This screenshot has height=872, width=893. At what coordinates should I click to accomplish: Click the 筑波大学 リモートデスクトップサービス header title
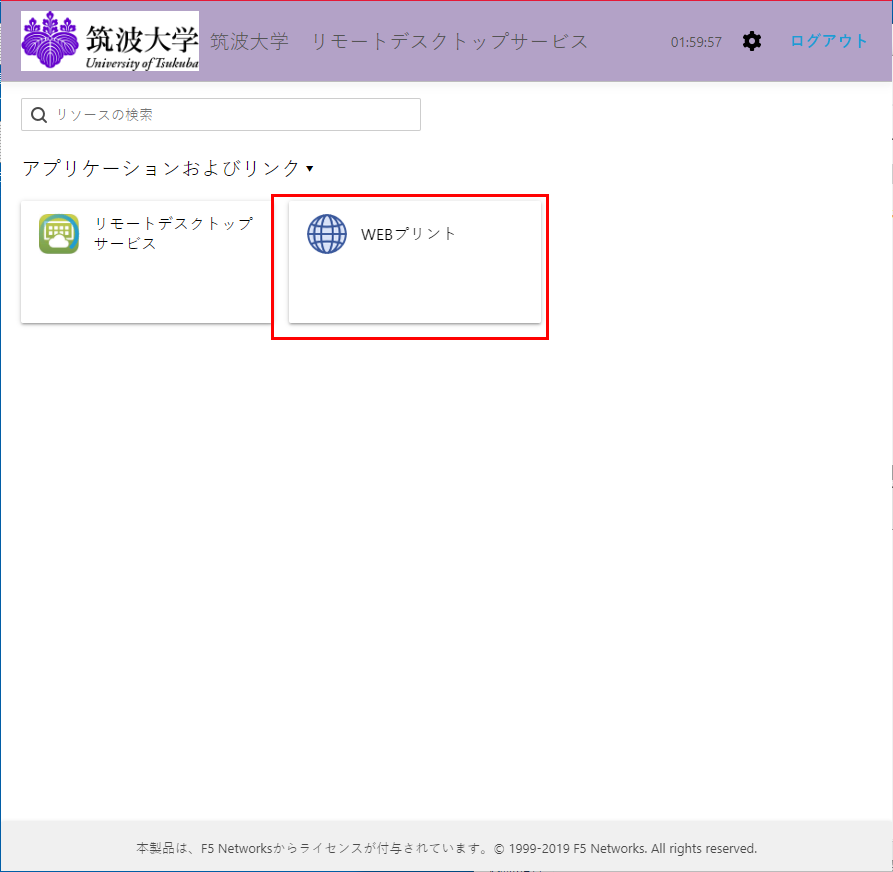coord(399,42)
